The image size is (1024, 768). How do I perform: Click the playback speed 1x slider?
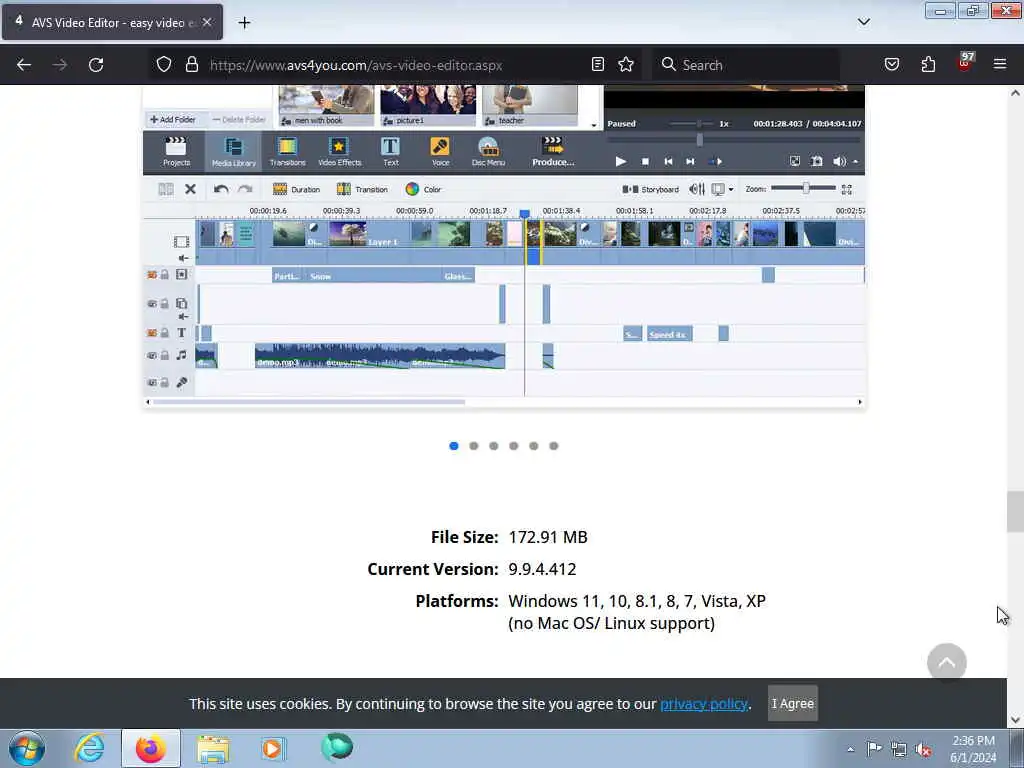[692, 123]
